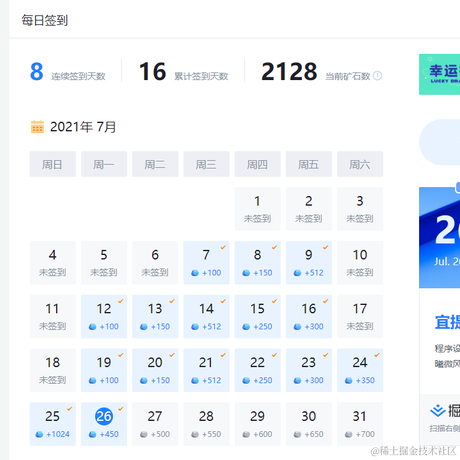
Task: Click the 周三 weekday header
Action: click(x=206, y=164)
